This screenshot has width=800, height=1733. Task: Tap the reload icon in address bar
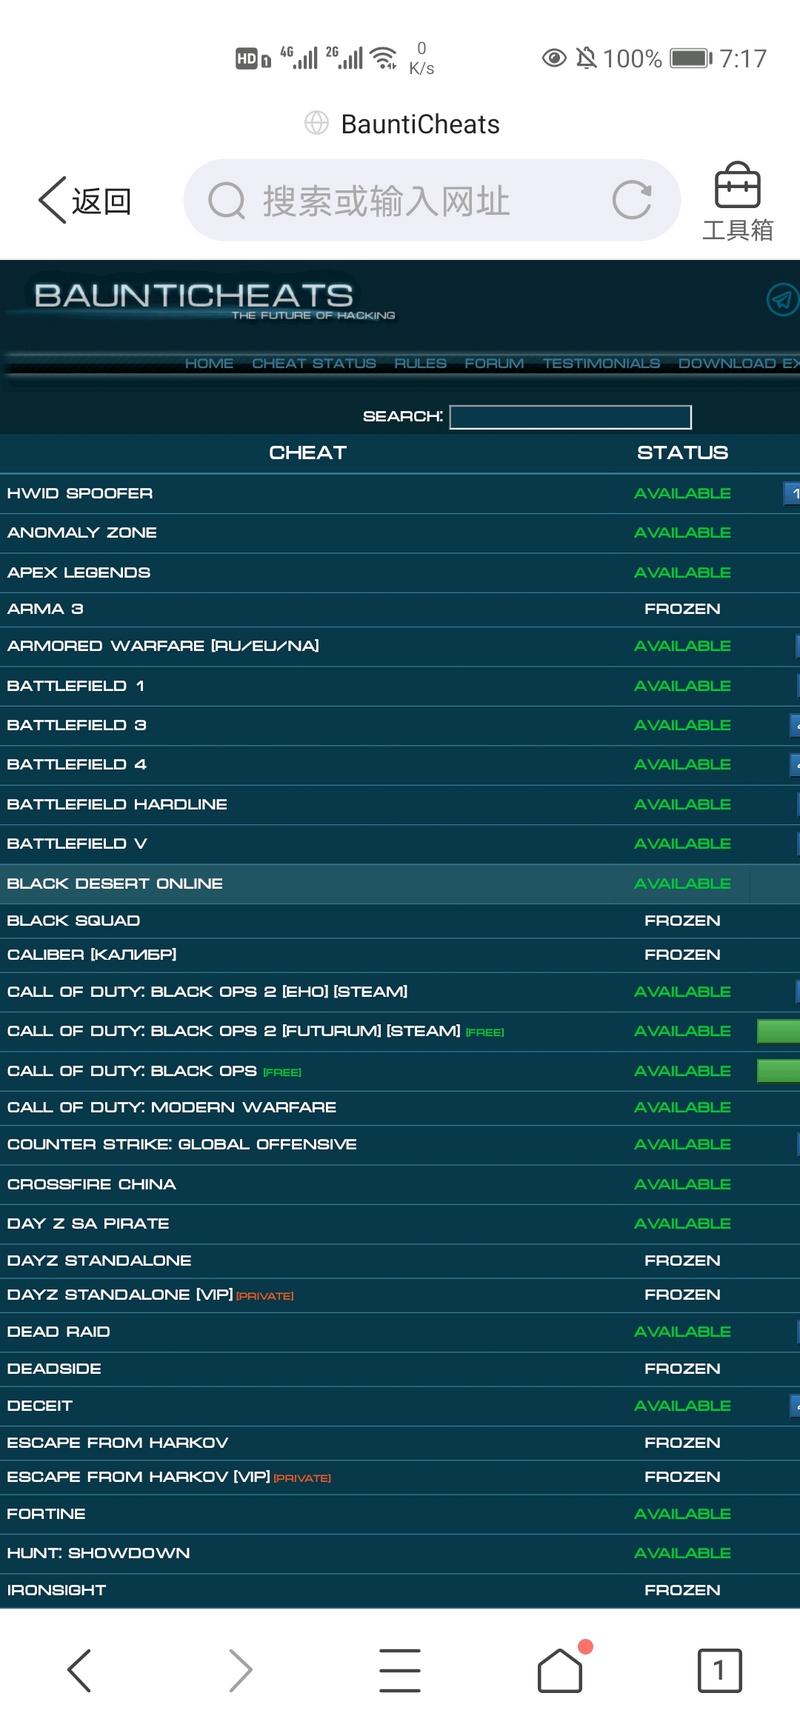[x=632, y=200]
